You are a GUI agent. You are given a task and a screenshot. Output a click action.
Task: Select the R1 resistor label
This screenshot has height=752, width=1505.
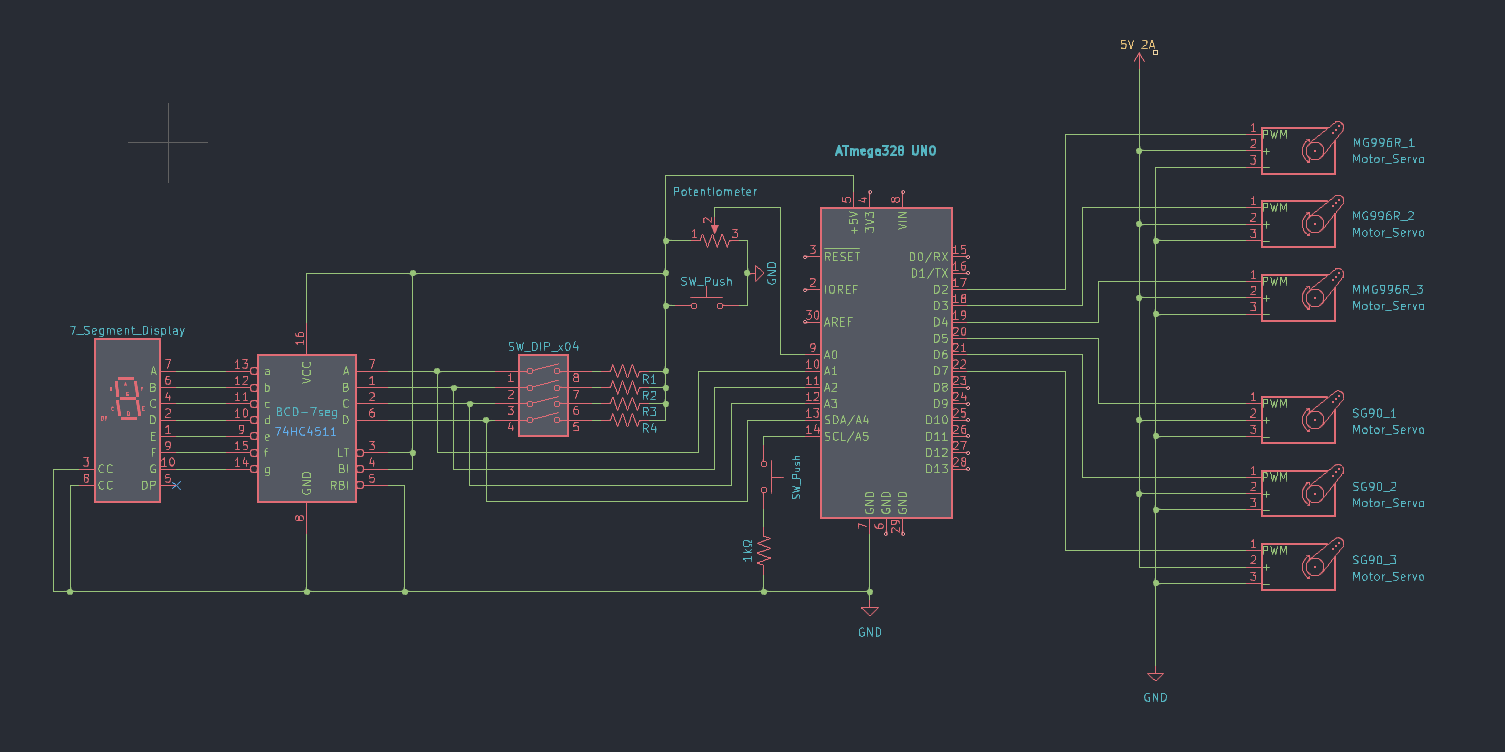(648, 379)
